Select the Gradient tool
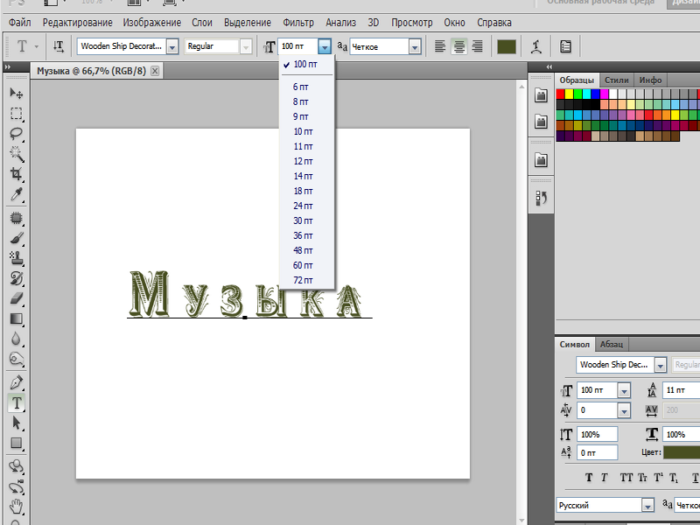 [17, 319]
